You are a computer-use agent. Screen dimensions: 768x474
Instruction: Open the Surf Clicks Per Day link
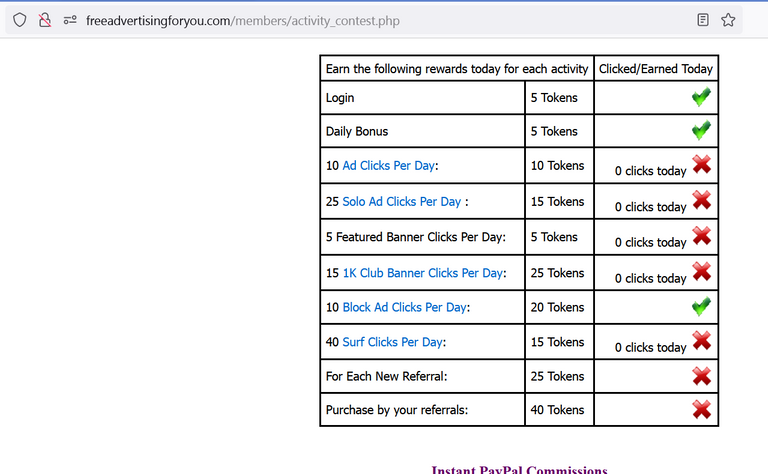point(392,342)
